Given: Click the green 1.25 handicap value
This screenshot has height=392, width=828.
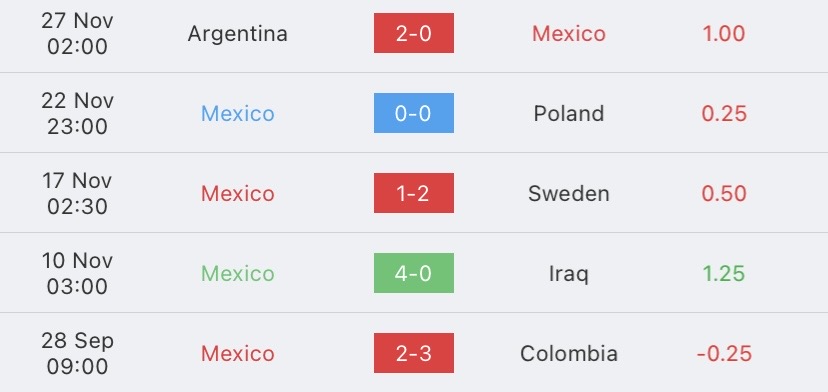Looking at the screenshot, I should point(724,274).
